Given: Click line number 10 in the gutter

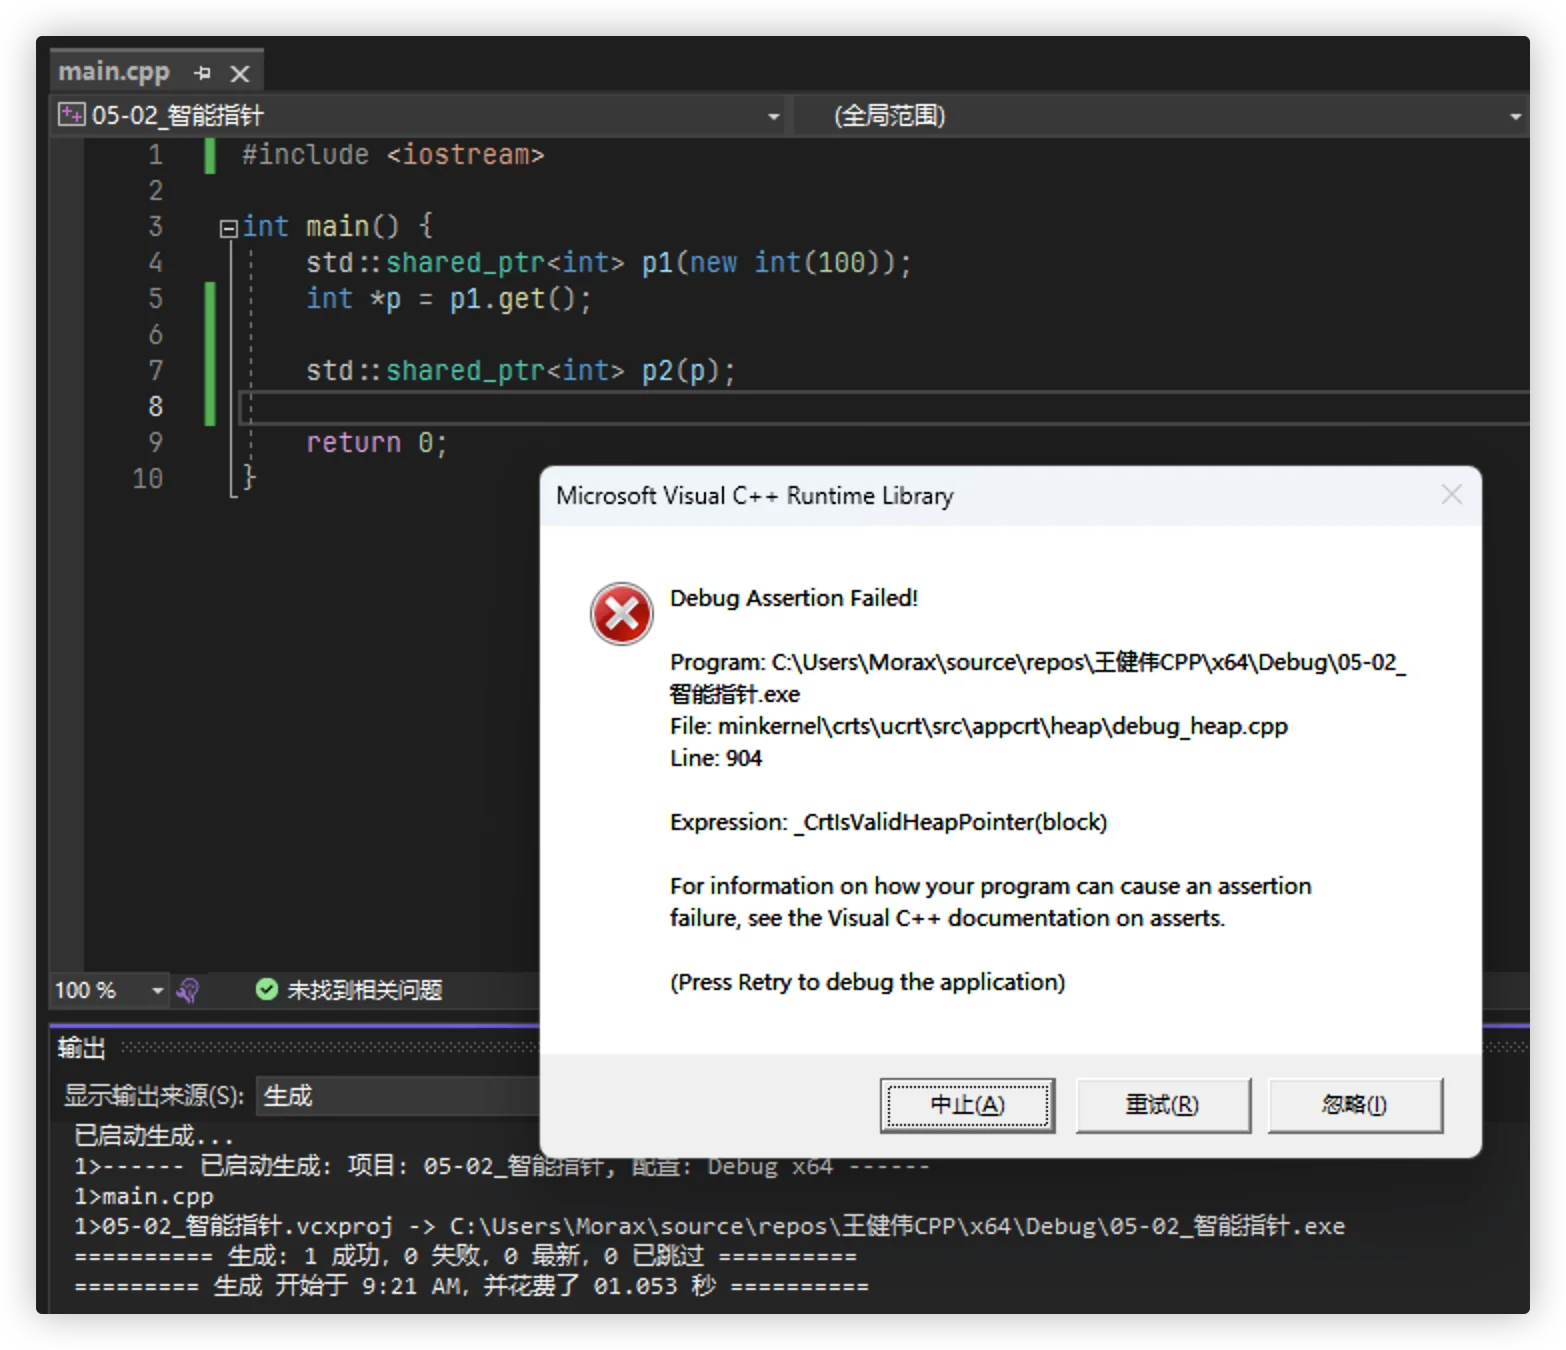Looking at the screenshot, I should (148, 479).
